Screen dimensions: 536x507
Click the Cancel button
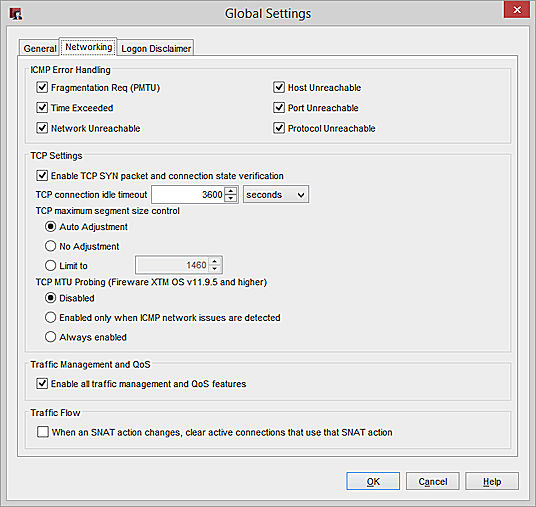(432, 481)
